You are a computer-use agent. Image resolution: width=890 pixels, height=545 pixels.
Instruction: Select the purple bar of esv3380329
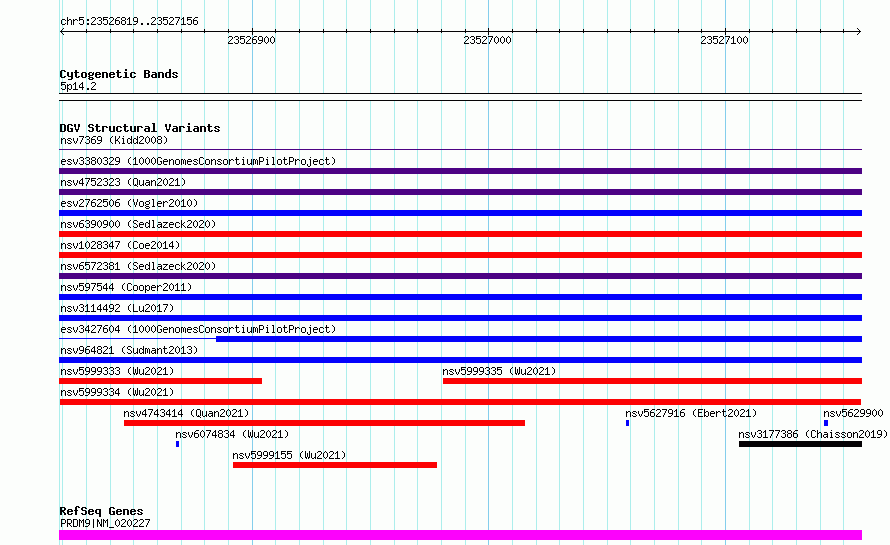460,171
